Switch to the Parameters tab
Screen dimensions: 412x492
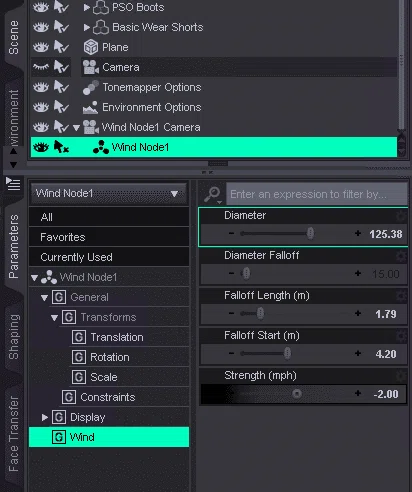[x=14, y=247]
